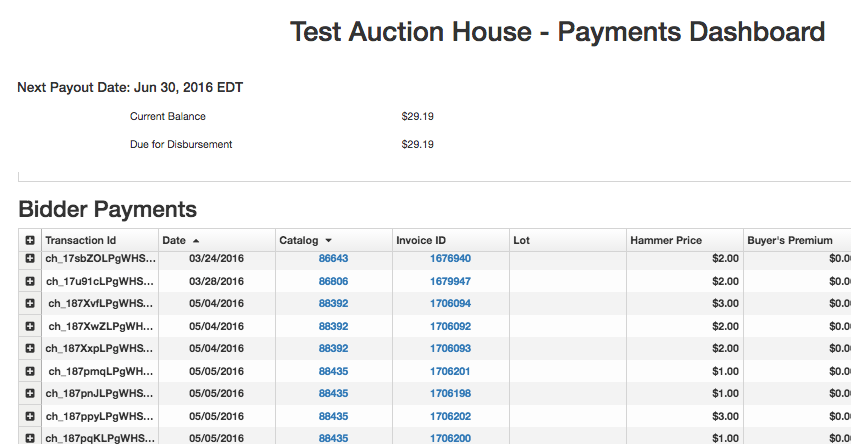
Task: Expand row for transaction ch_17u91cLPgWHS
Action: [30, 281]
